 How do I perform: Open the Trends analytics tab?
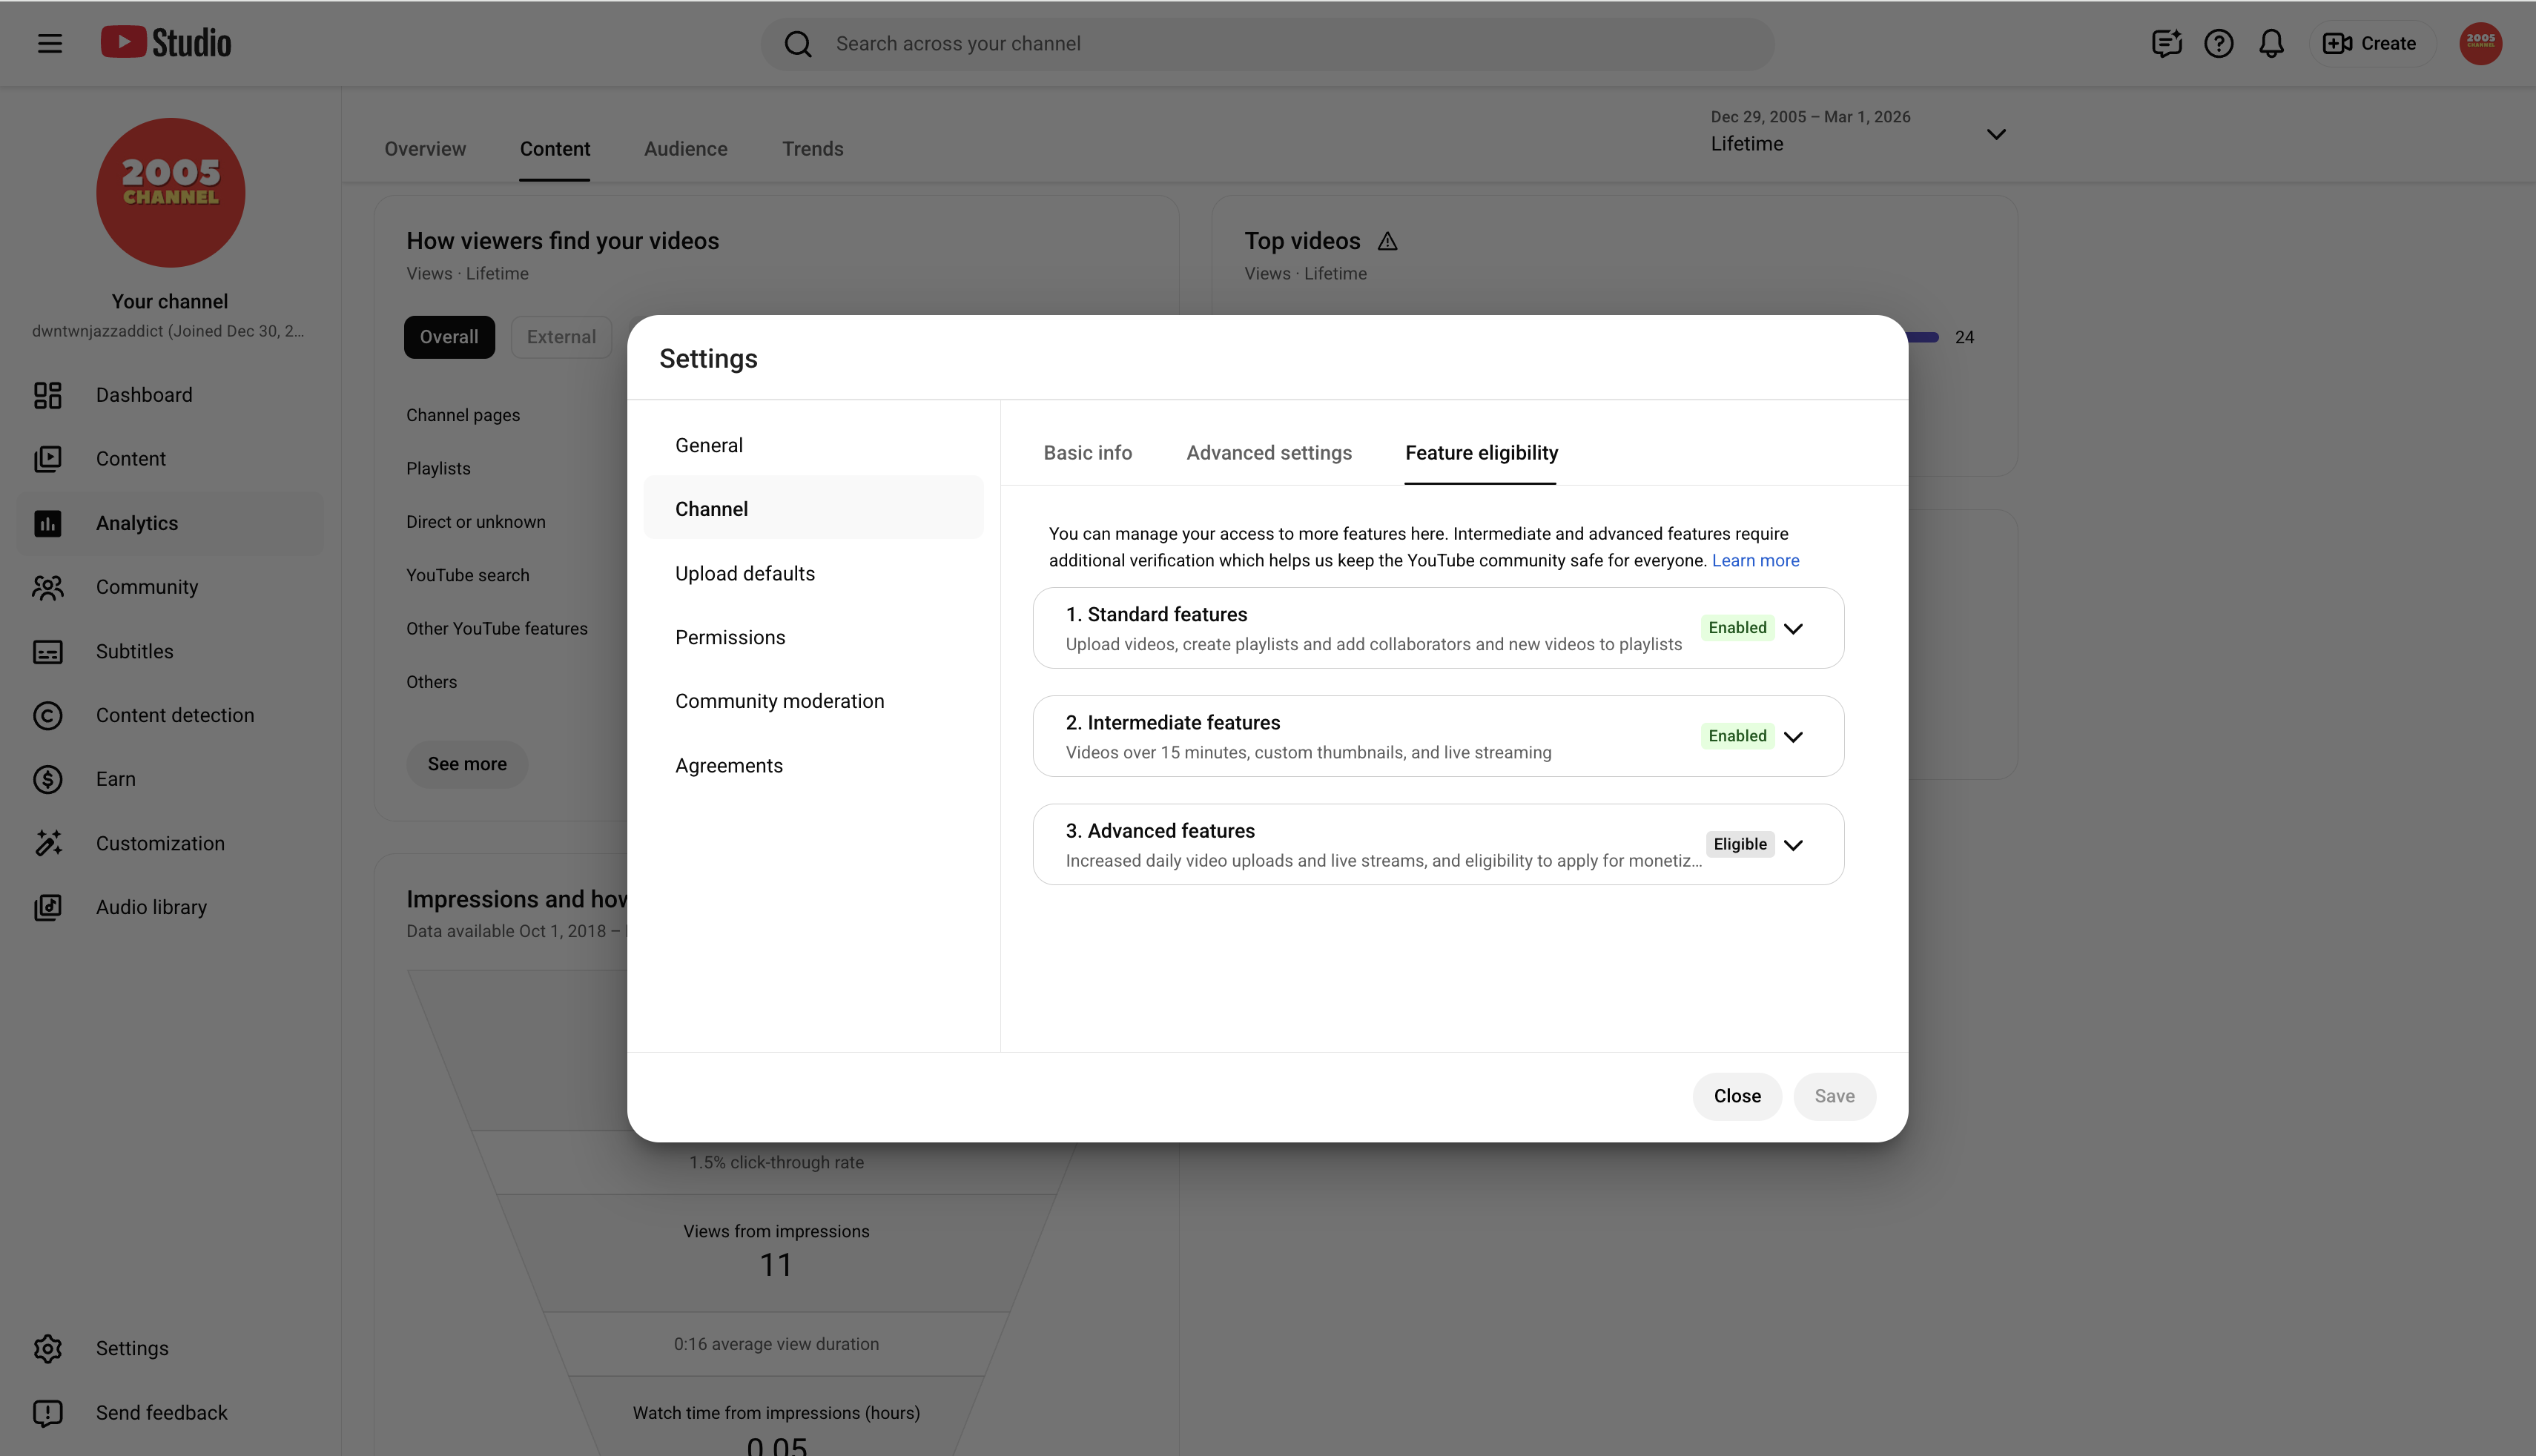(813, 149)
